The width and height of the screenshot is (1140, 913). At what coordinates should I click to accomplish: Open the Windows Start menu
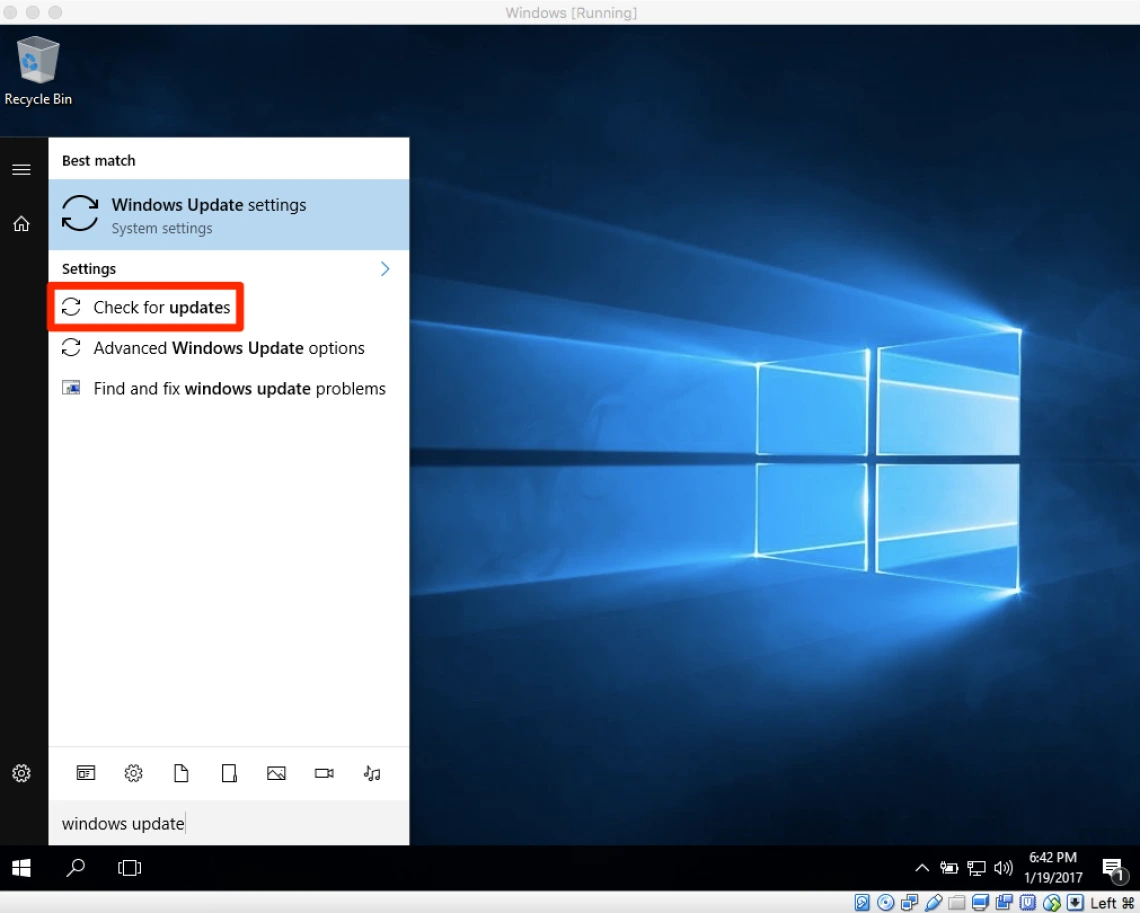point(21,868)
